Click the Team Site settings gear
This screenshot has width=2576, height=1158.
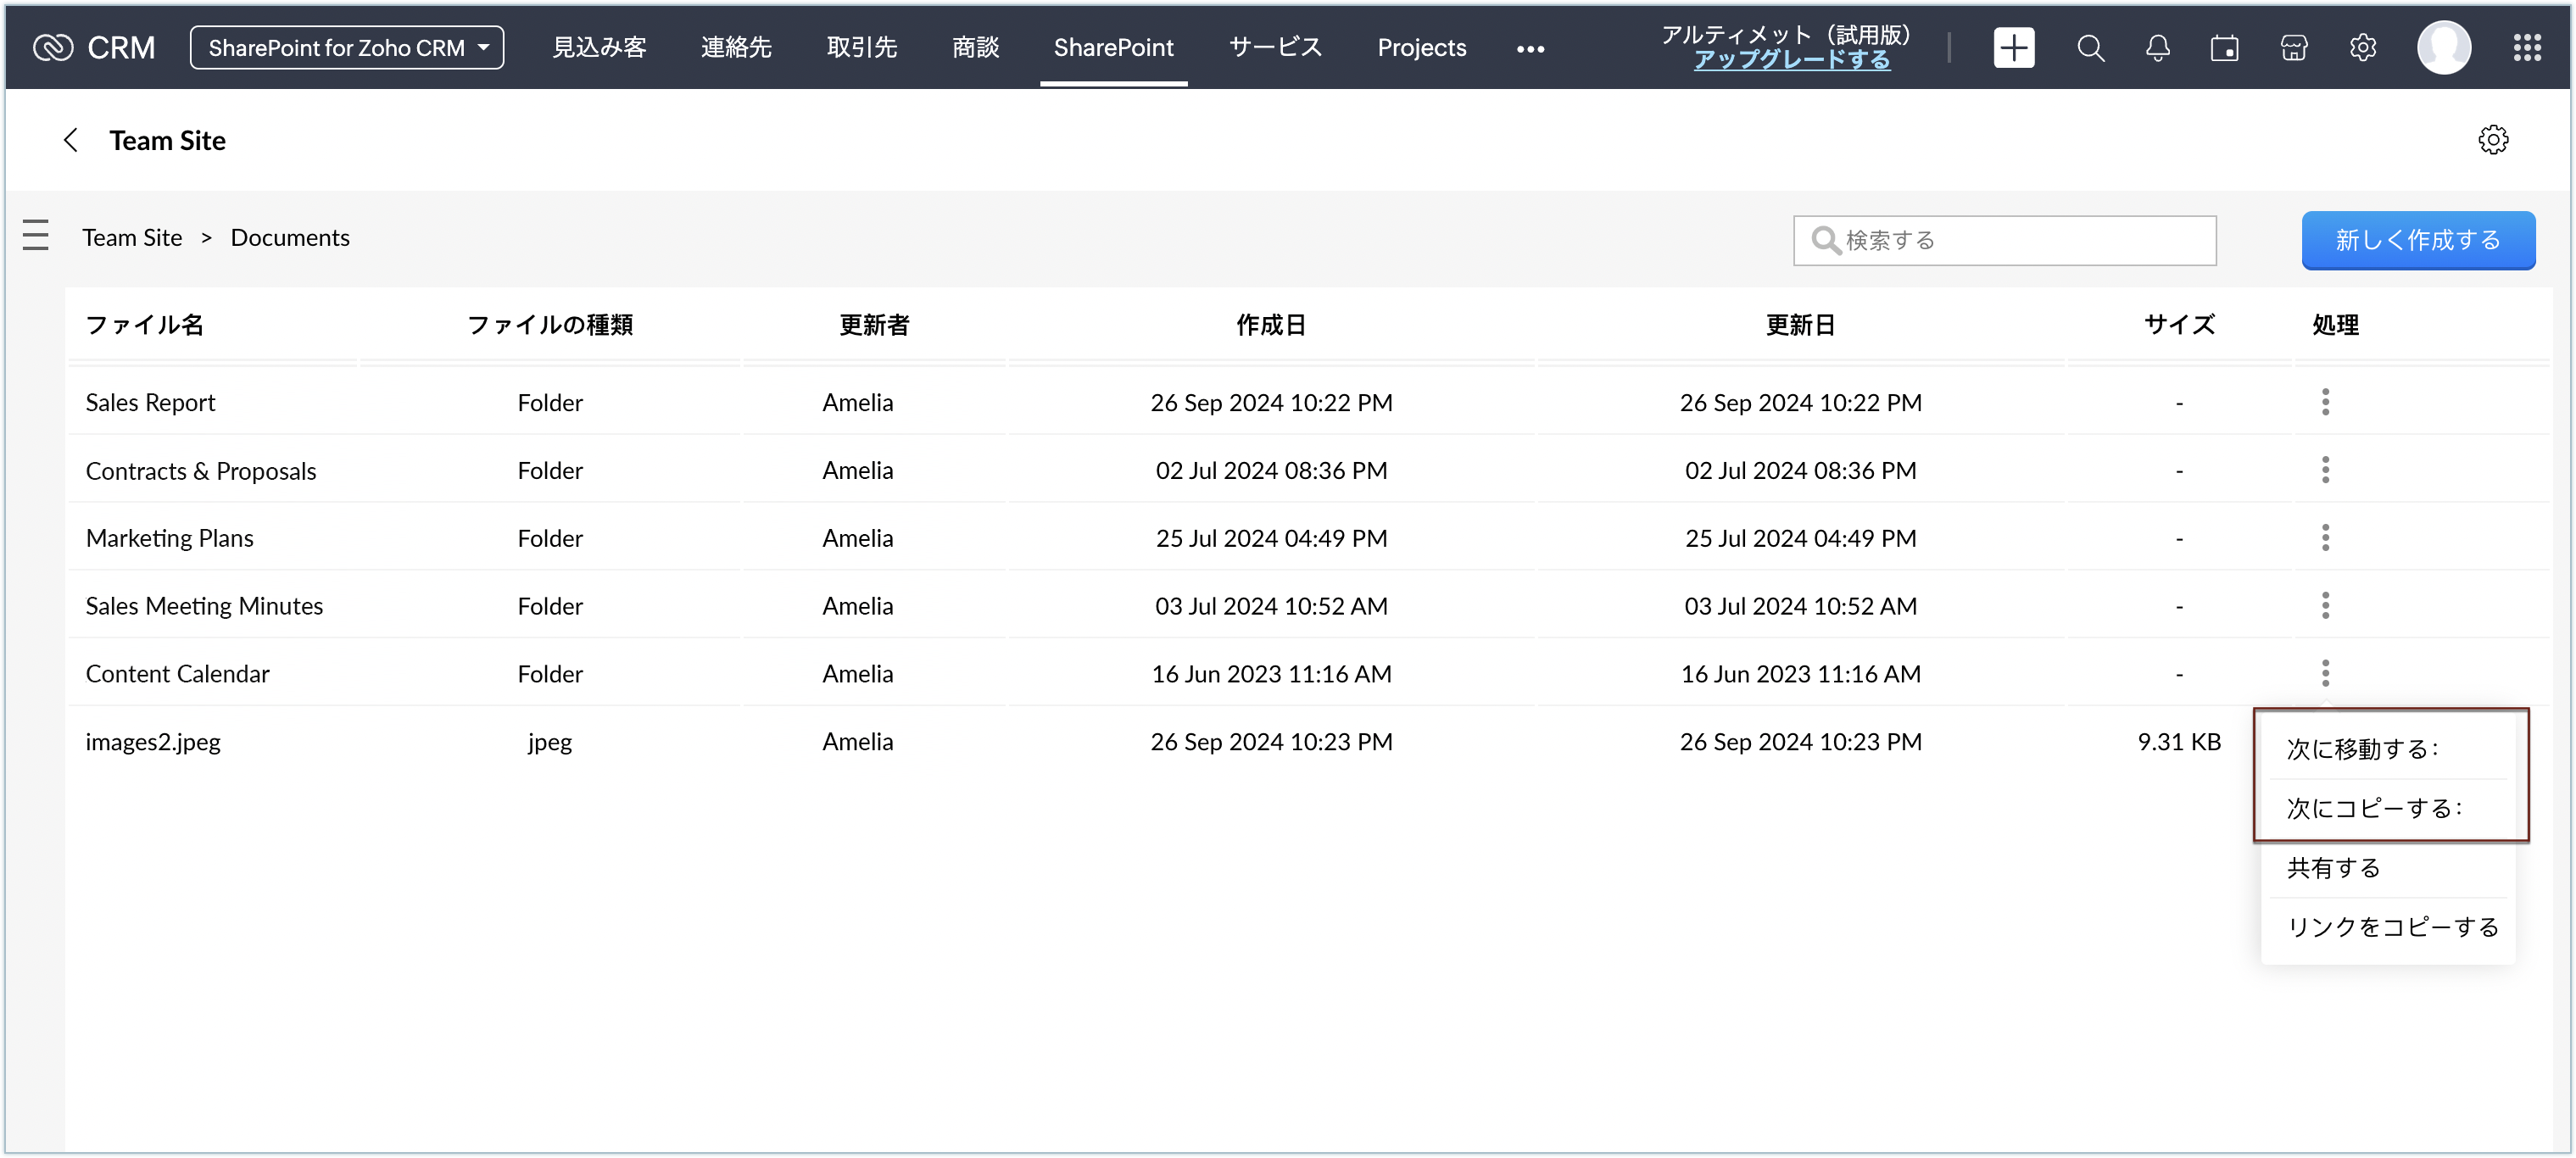tap(2492, 140)
